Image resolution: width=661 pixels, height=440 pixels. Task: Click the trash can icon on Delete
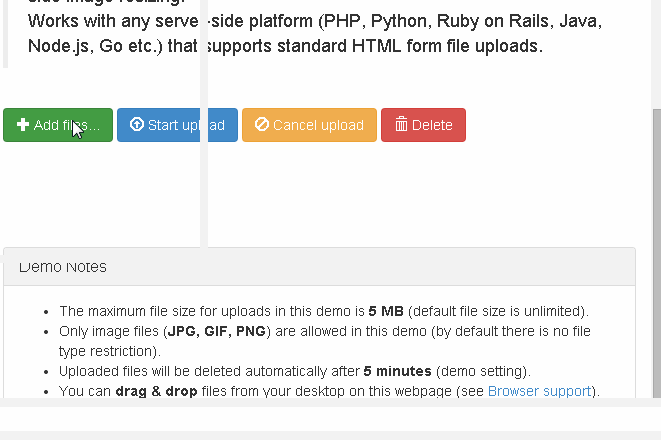401,124
